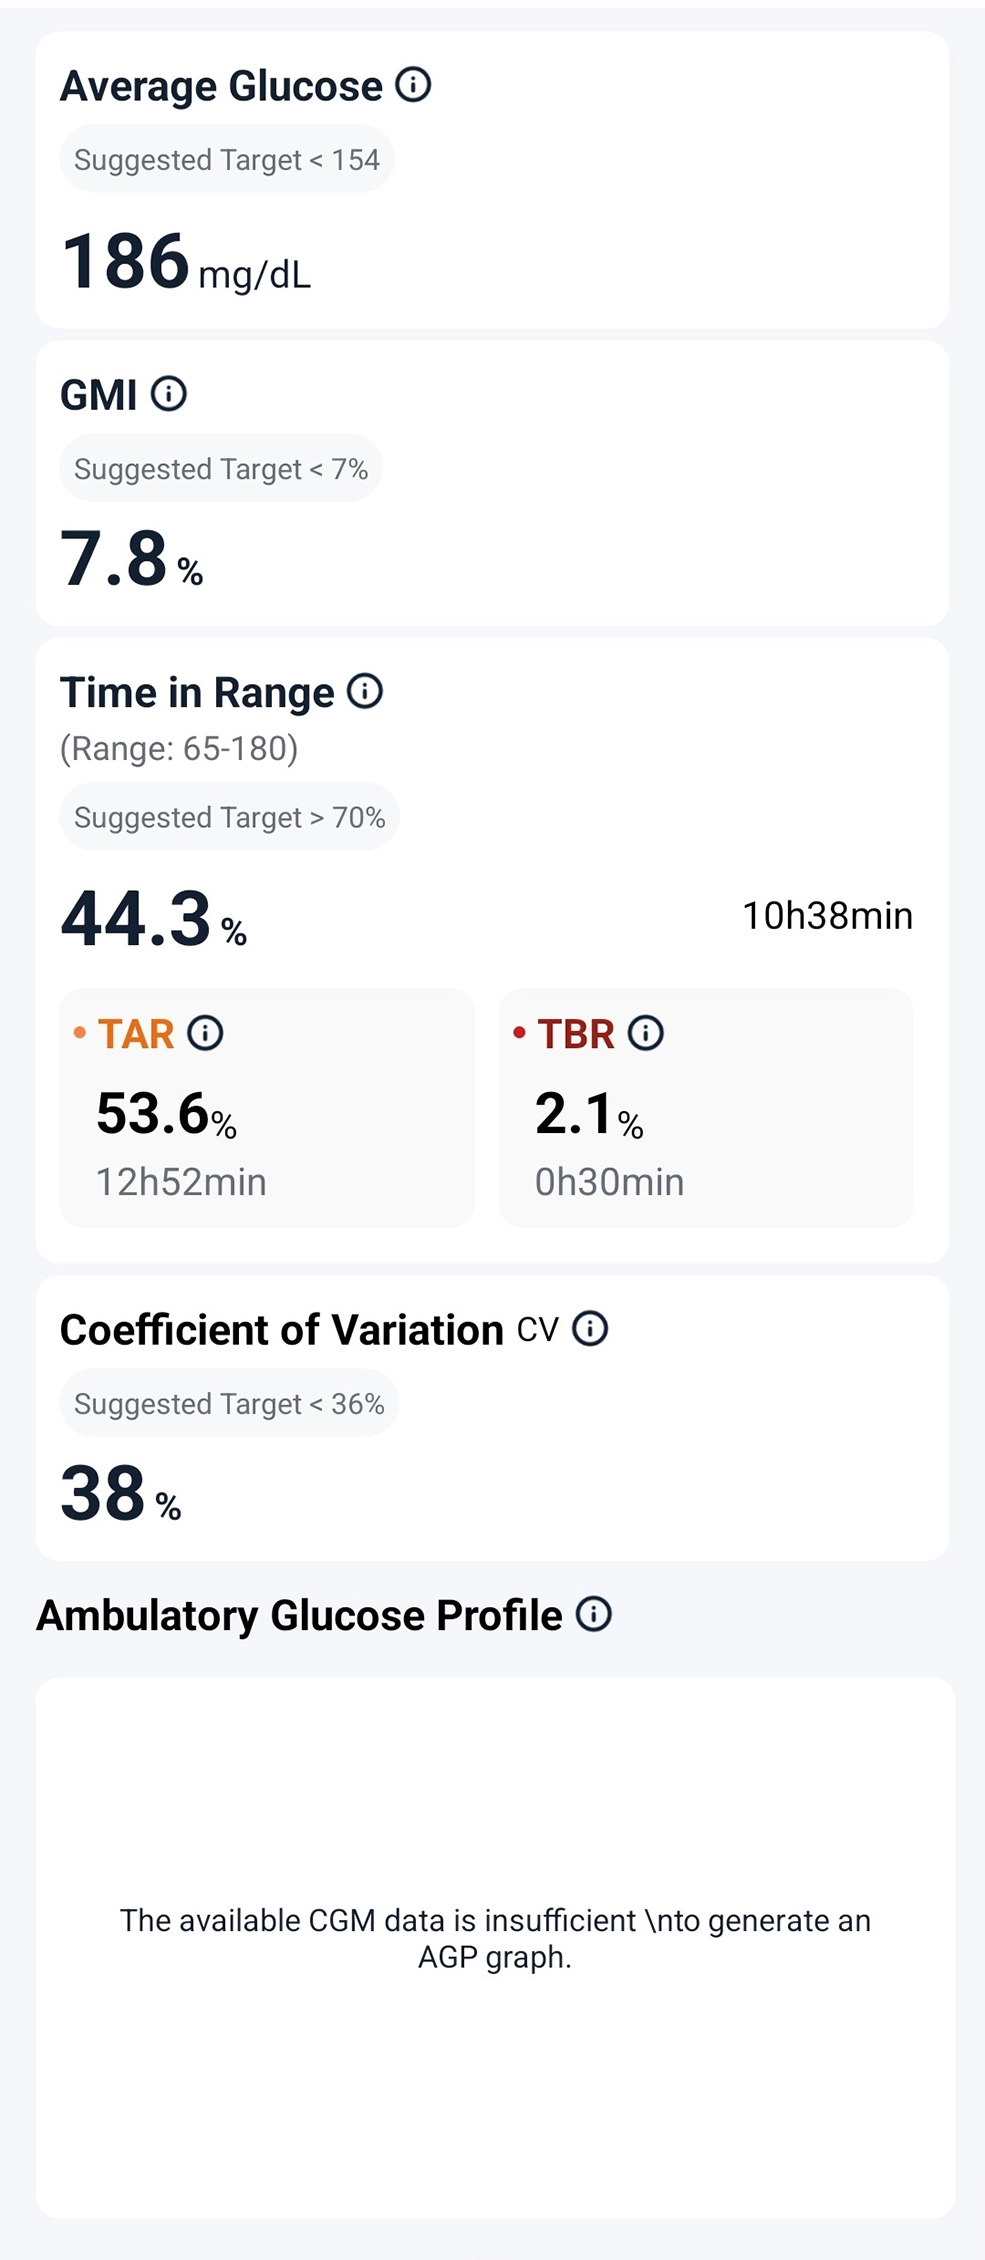985x2260 pixels.
Task: Open the GMI info tooltip icon
Action: [169, 394]
